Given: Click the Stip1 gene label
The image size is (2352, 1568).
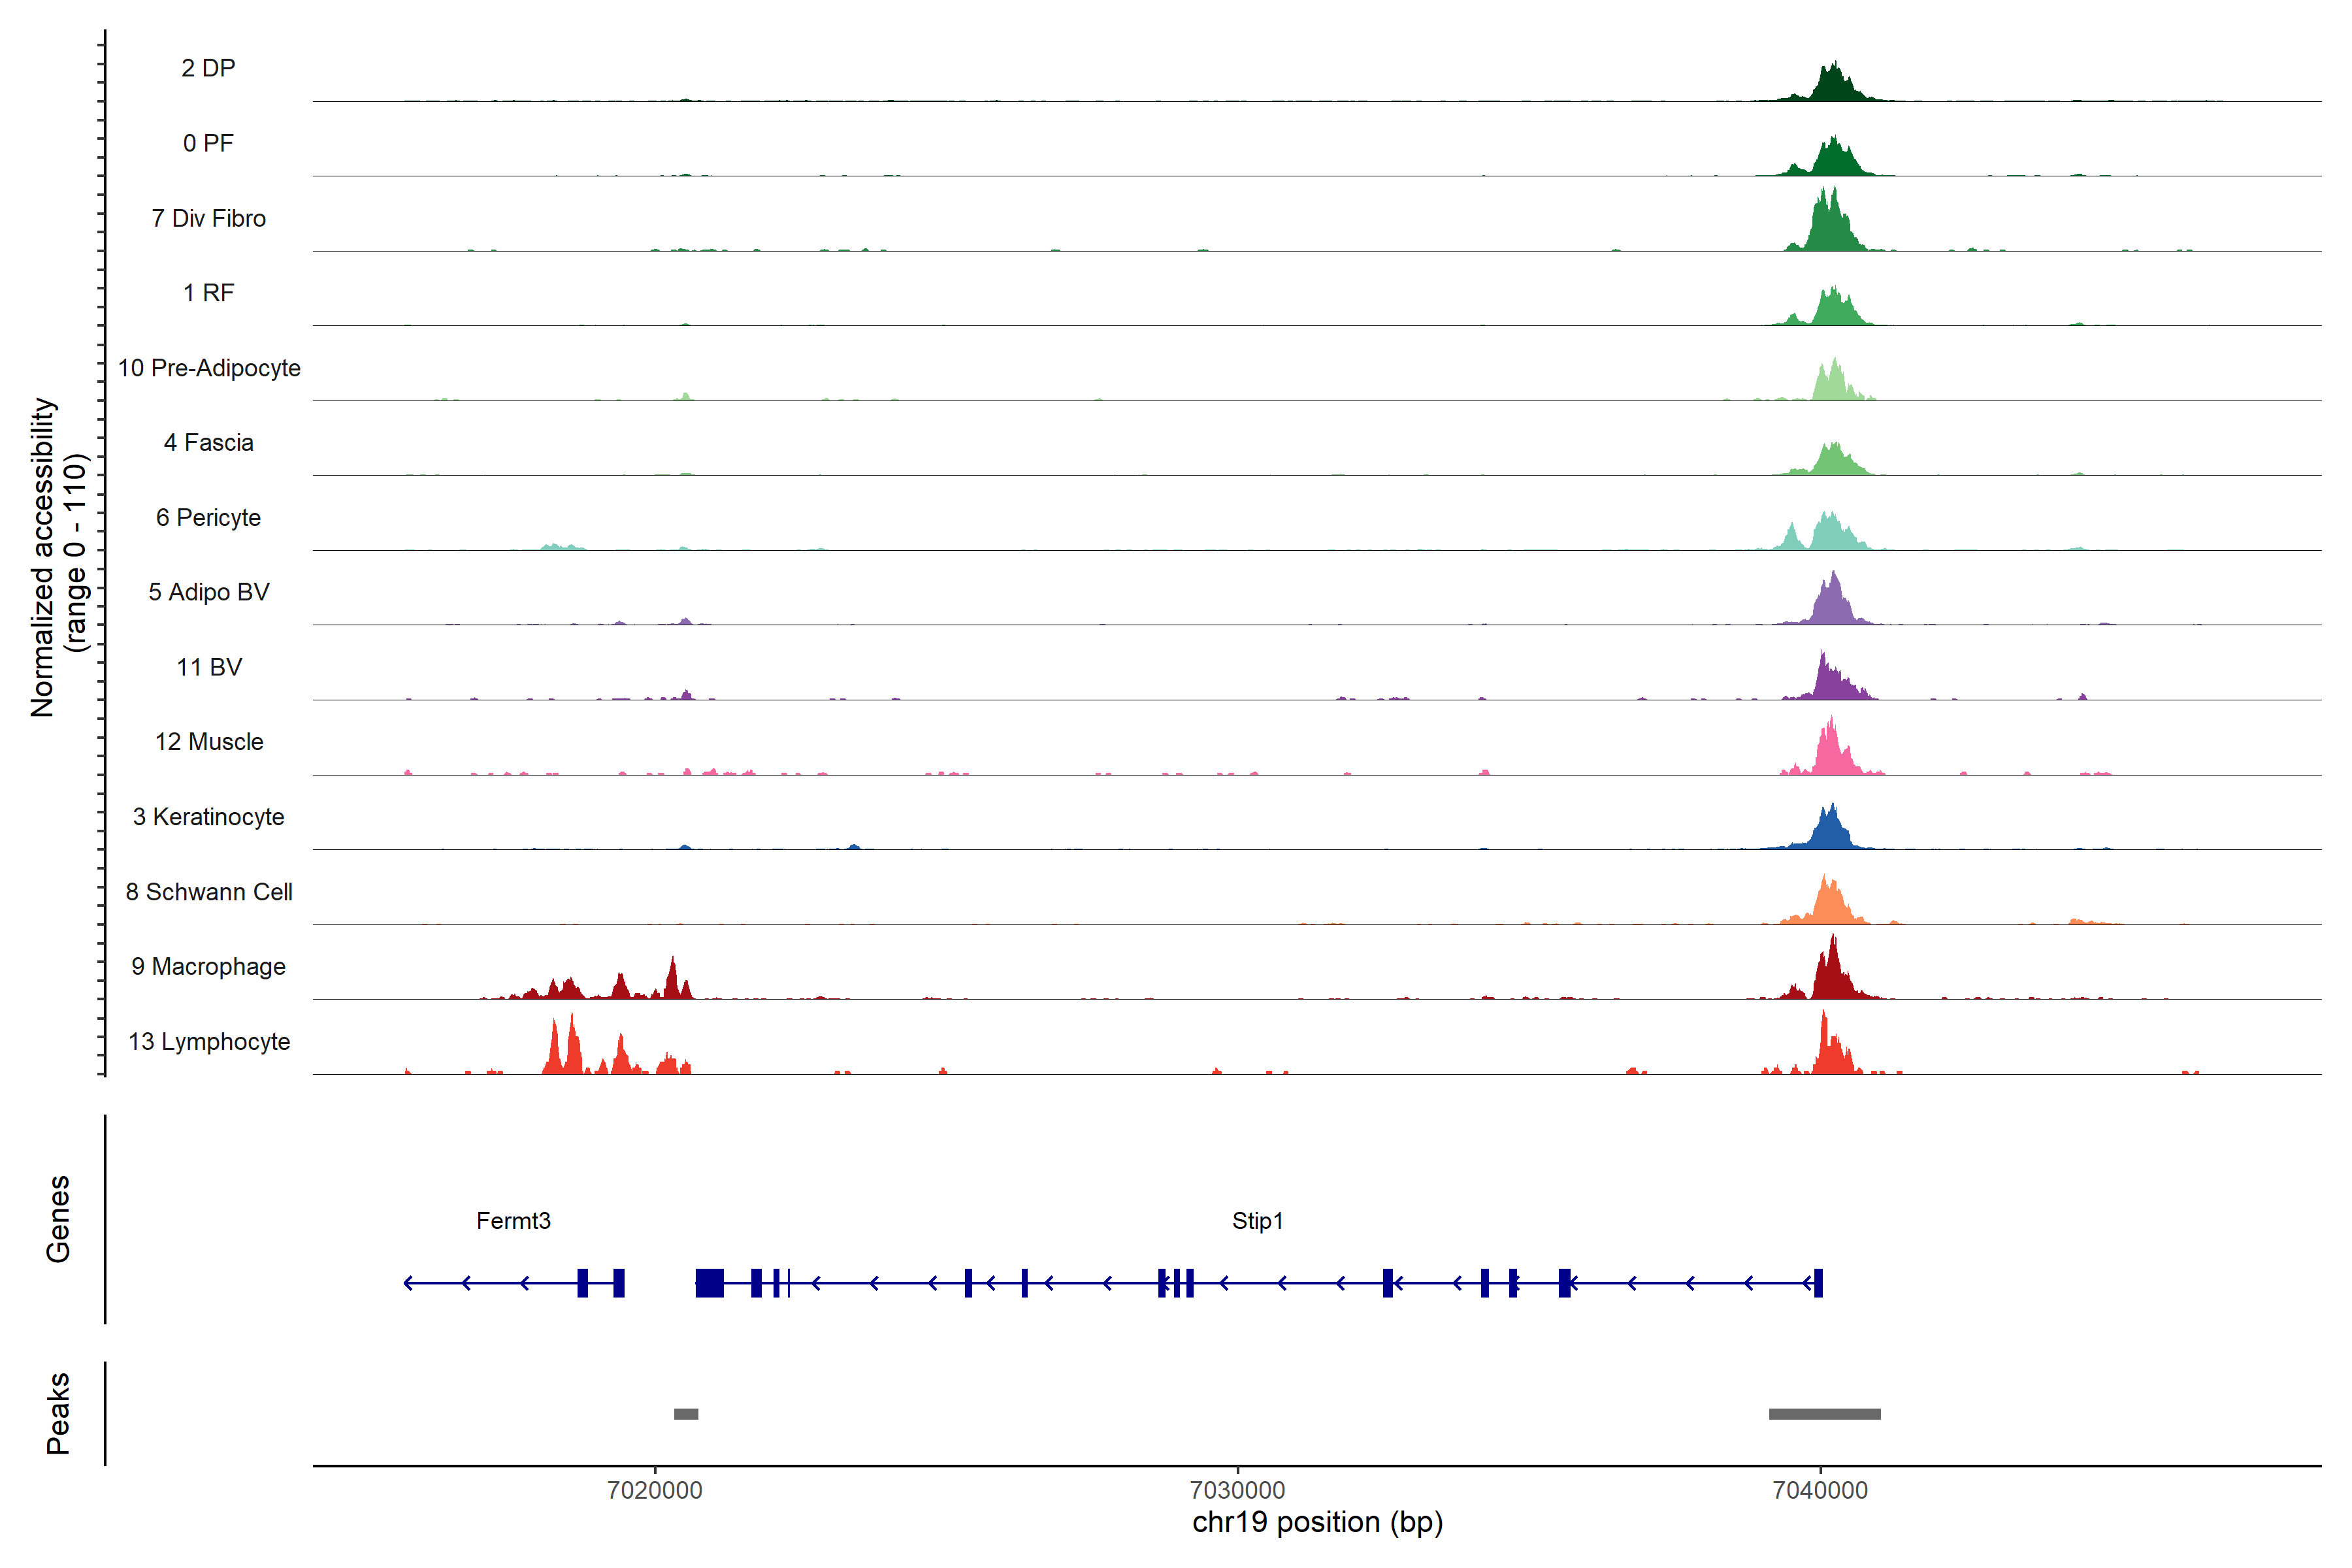Looking at the screenshot, I should tap(1257, 1221).
